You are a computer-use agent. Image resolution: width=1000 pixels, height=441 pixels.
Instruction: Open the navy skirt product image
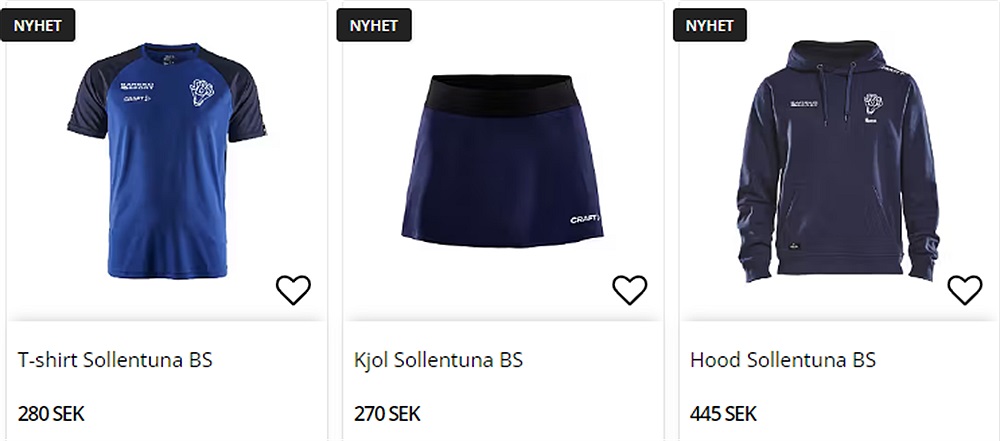503,161
